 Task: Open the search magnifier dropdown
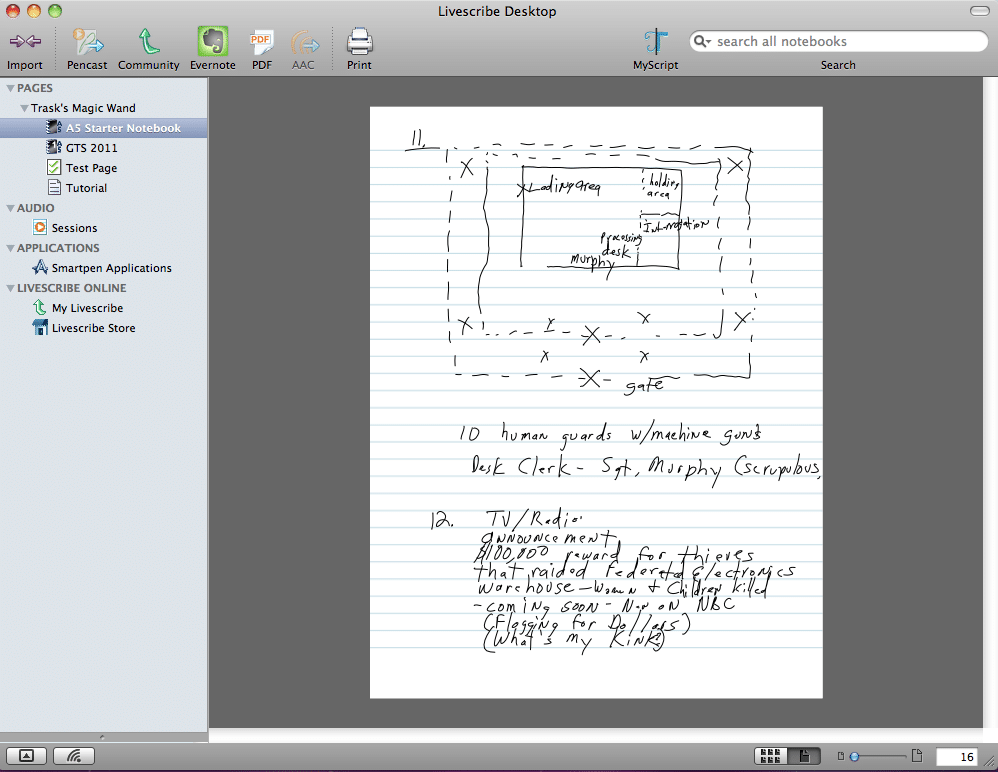[702, 41]
